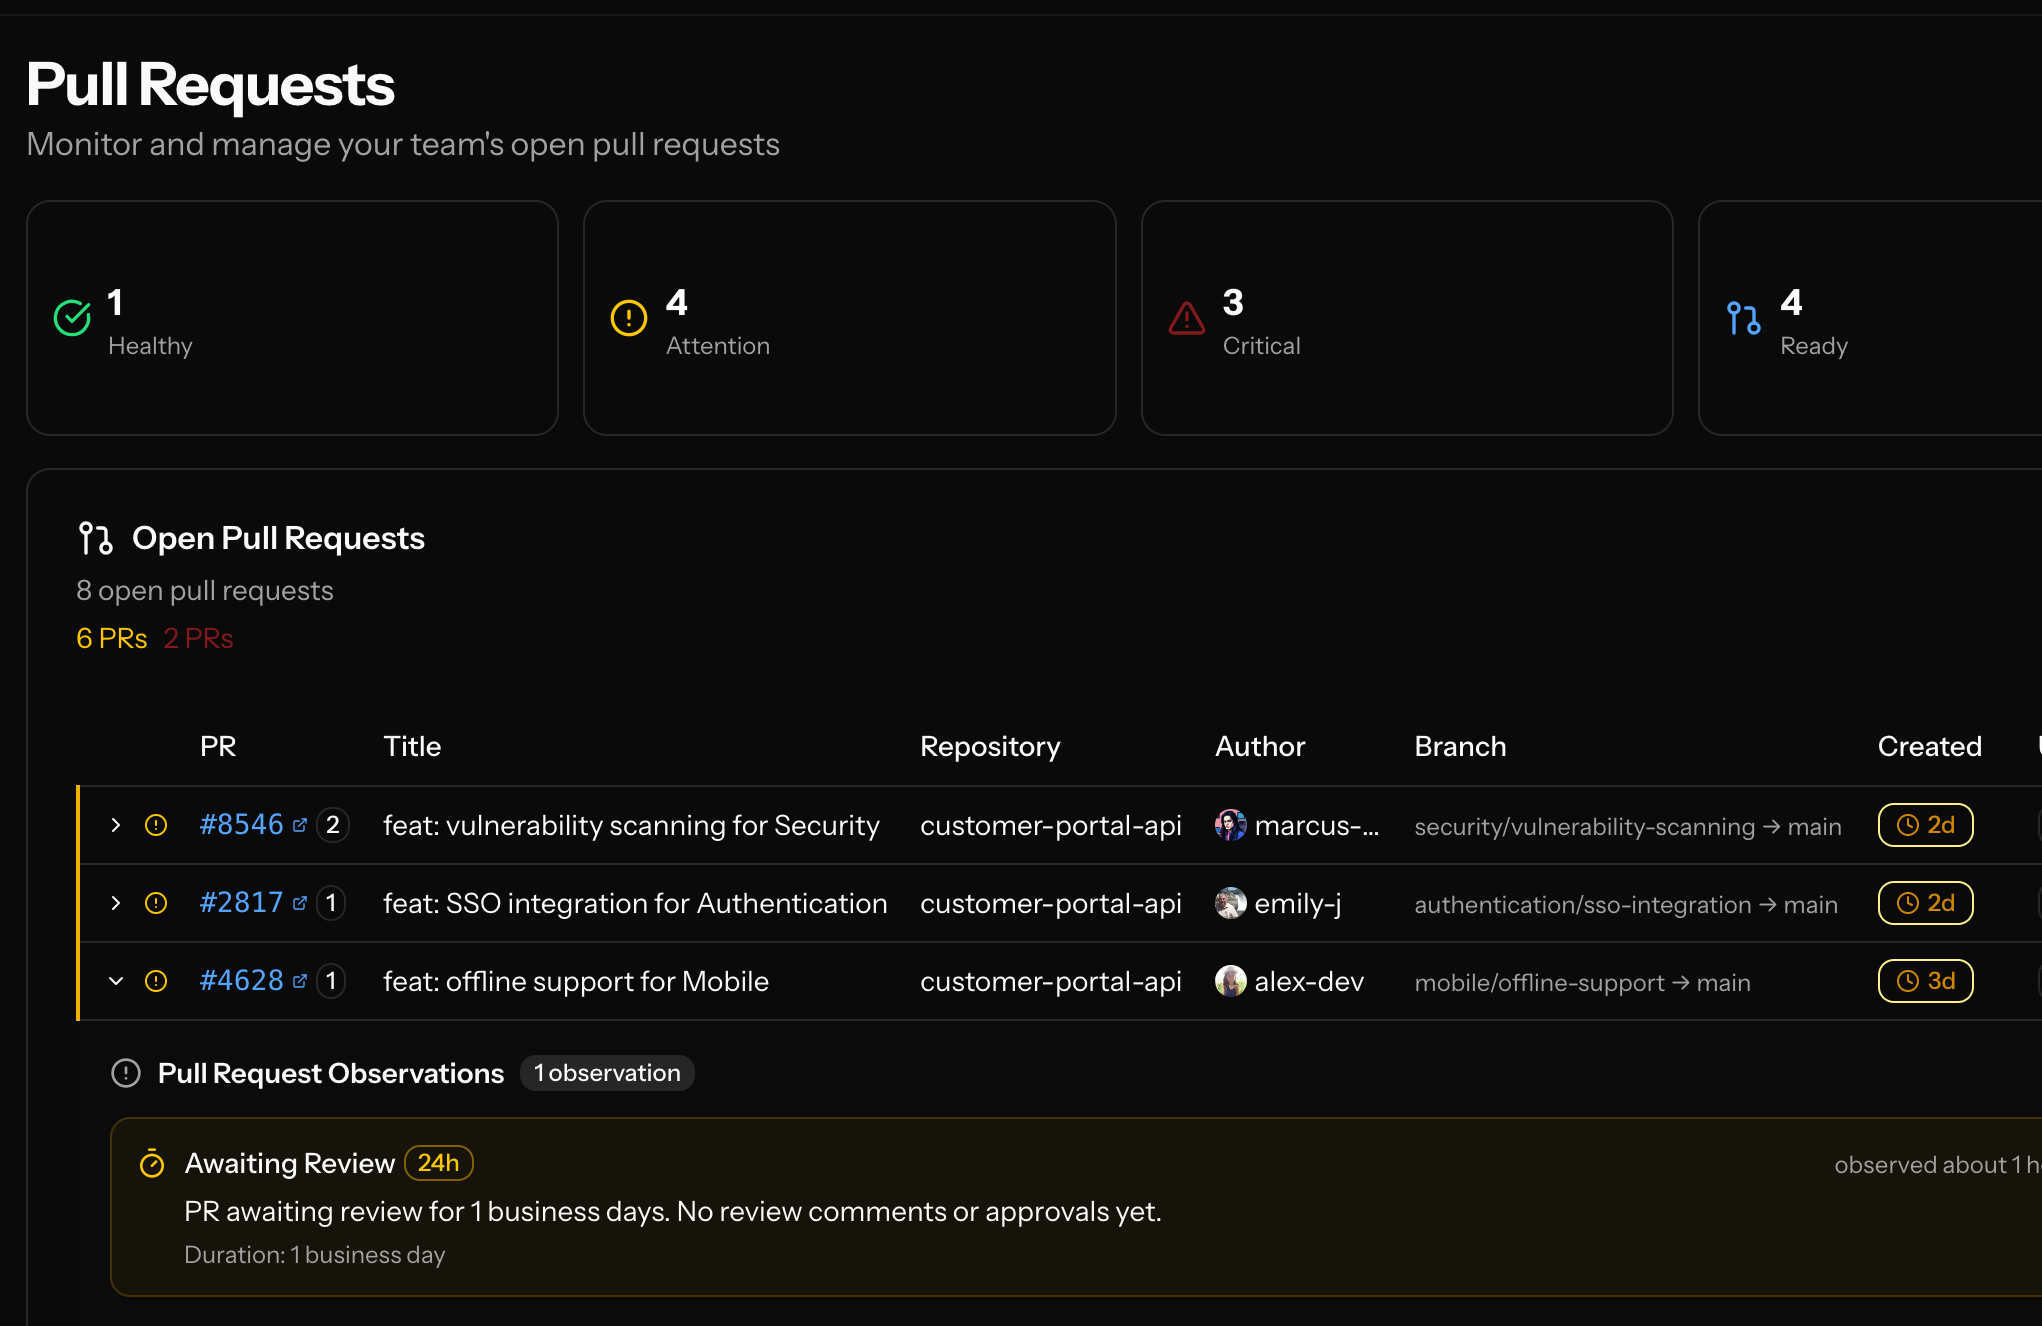Click the 24h badge beside Awaiting Review
This screenshot has height=1326, width=2042.
point(438,1163)
